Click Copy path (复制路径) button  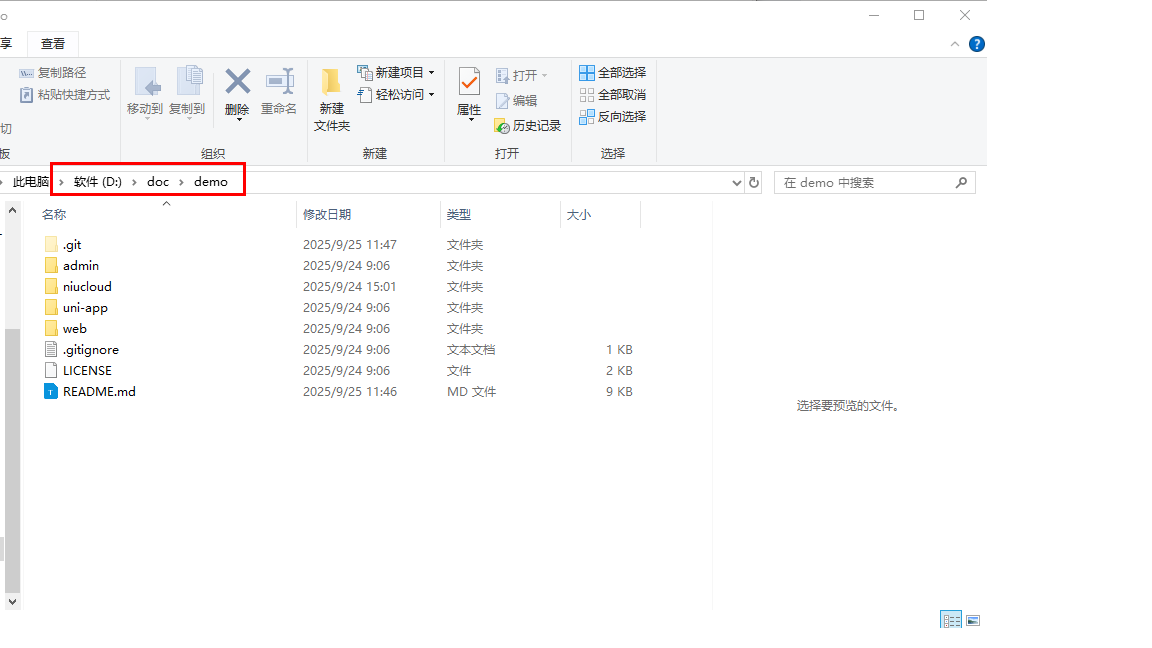tap(53, 73)
